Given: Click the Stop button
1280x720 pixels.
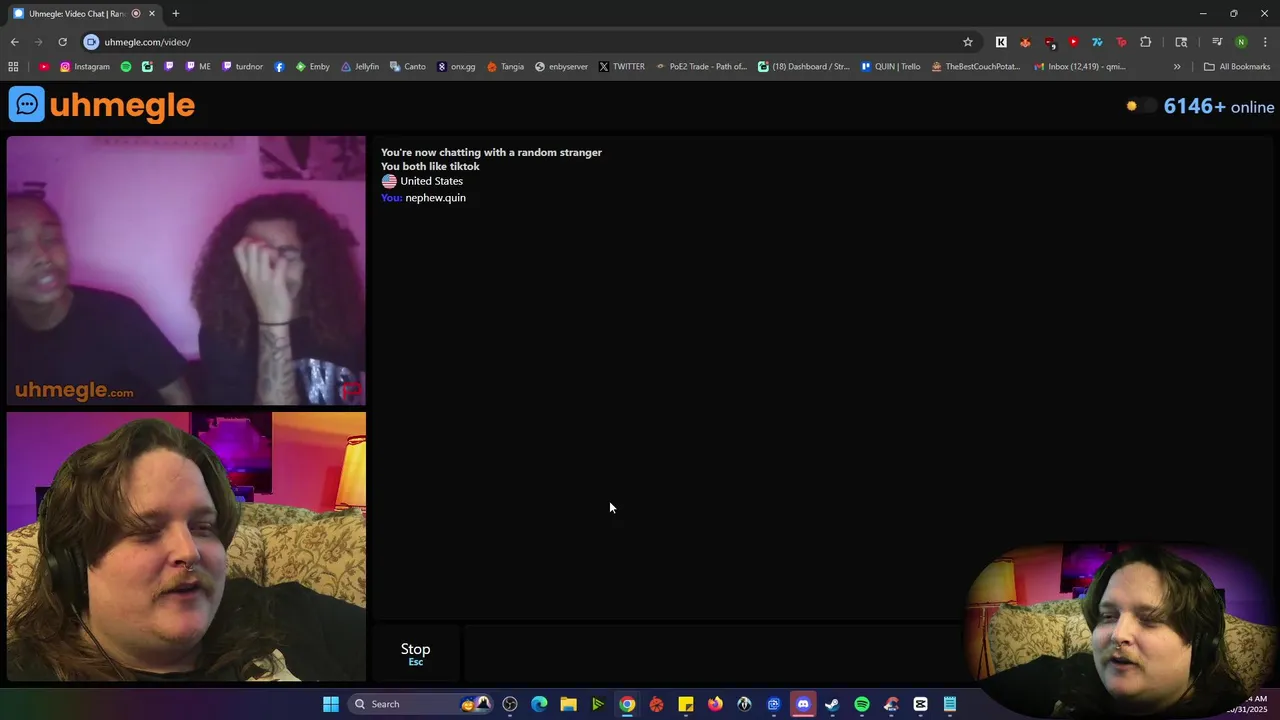Looking at the screenshot, I should coord(416,653).
